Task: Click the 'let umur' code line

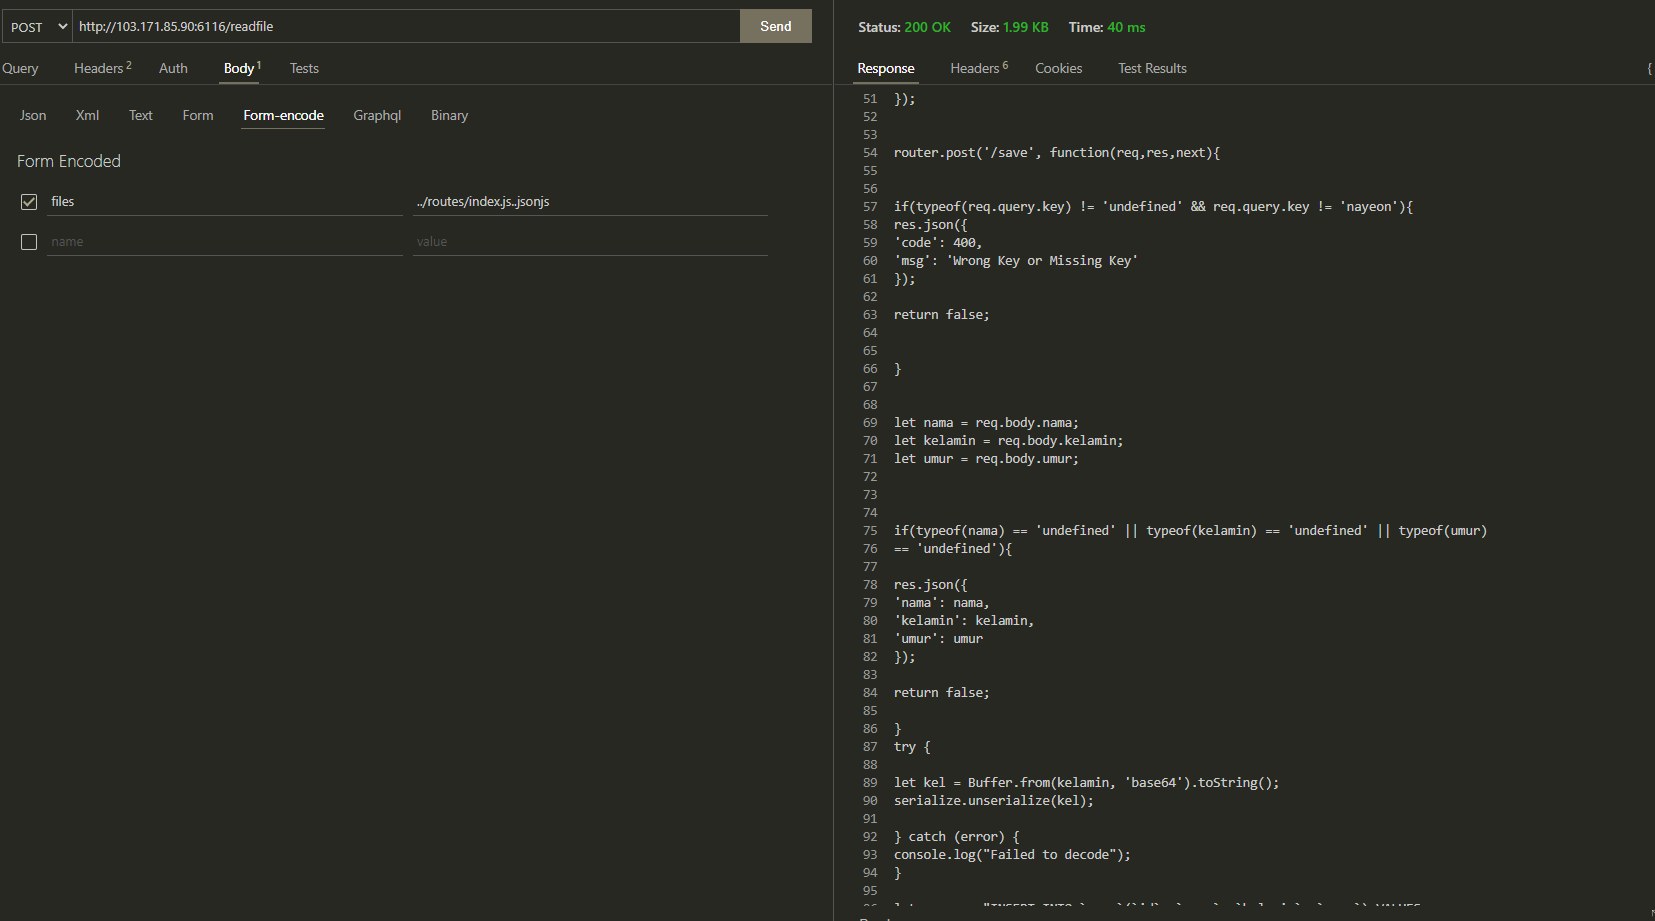Action: point(986,459)
